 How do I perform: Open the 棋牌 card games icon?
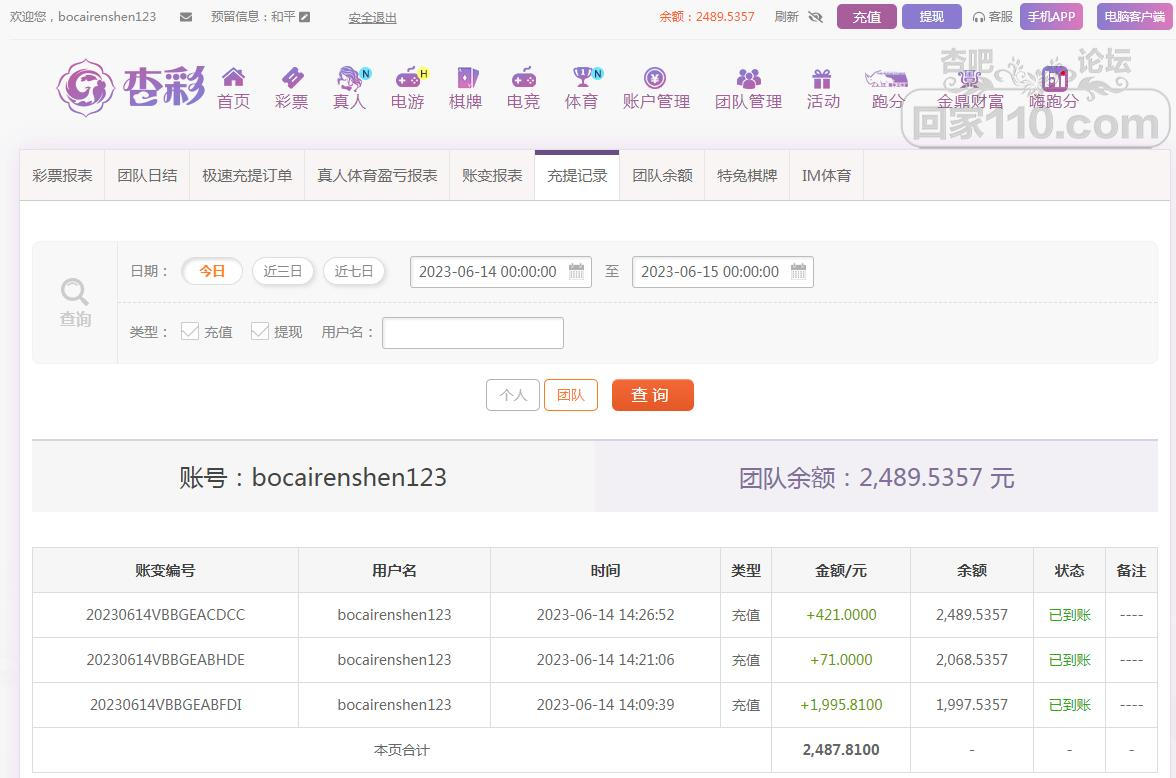tap(466, 79)
